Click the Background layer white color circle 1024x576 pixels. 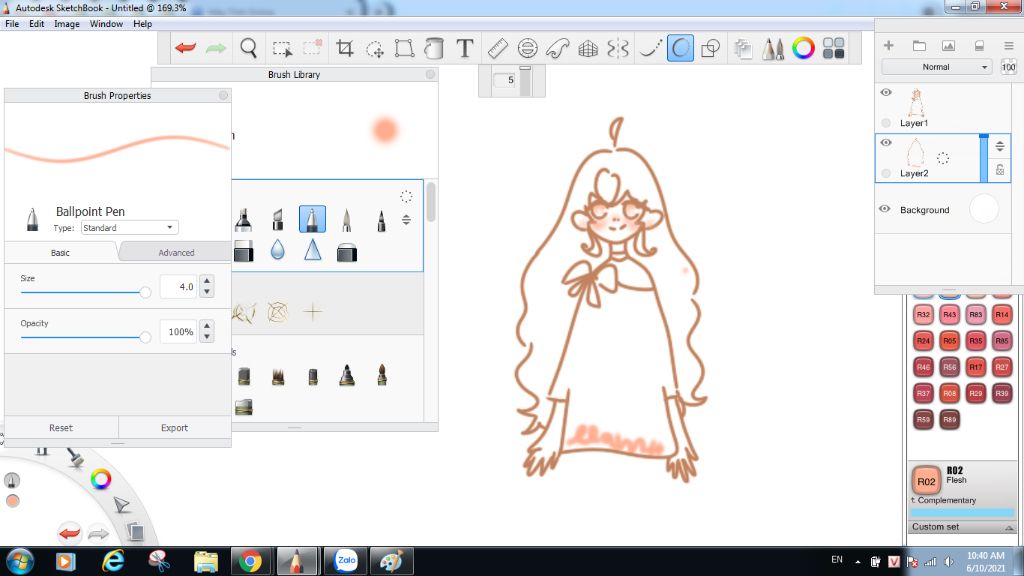[x=984, y=209]
